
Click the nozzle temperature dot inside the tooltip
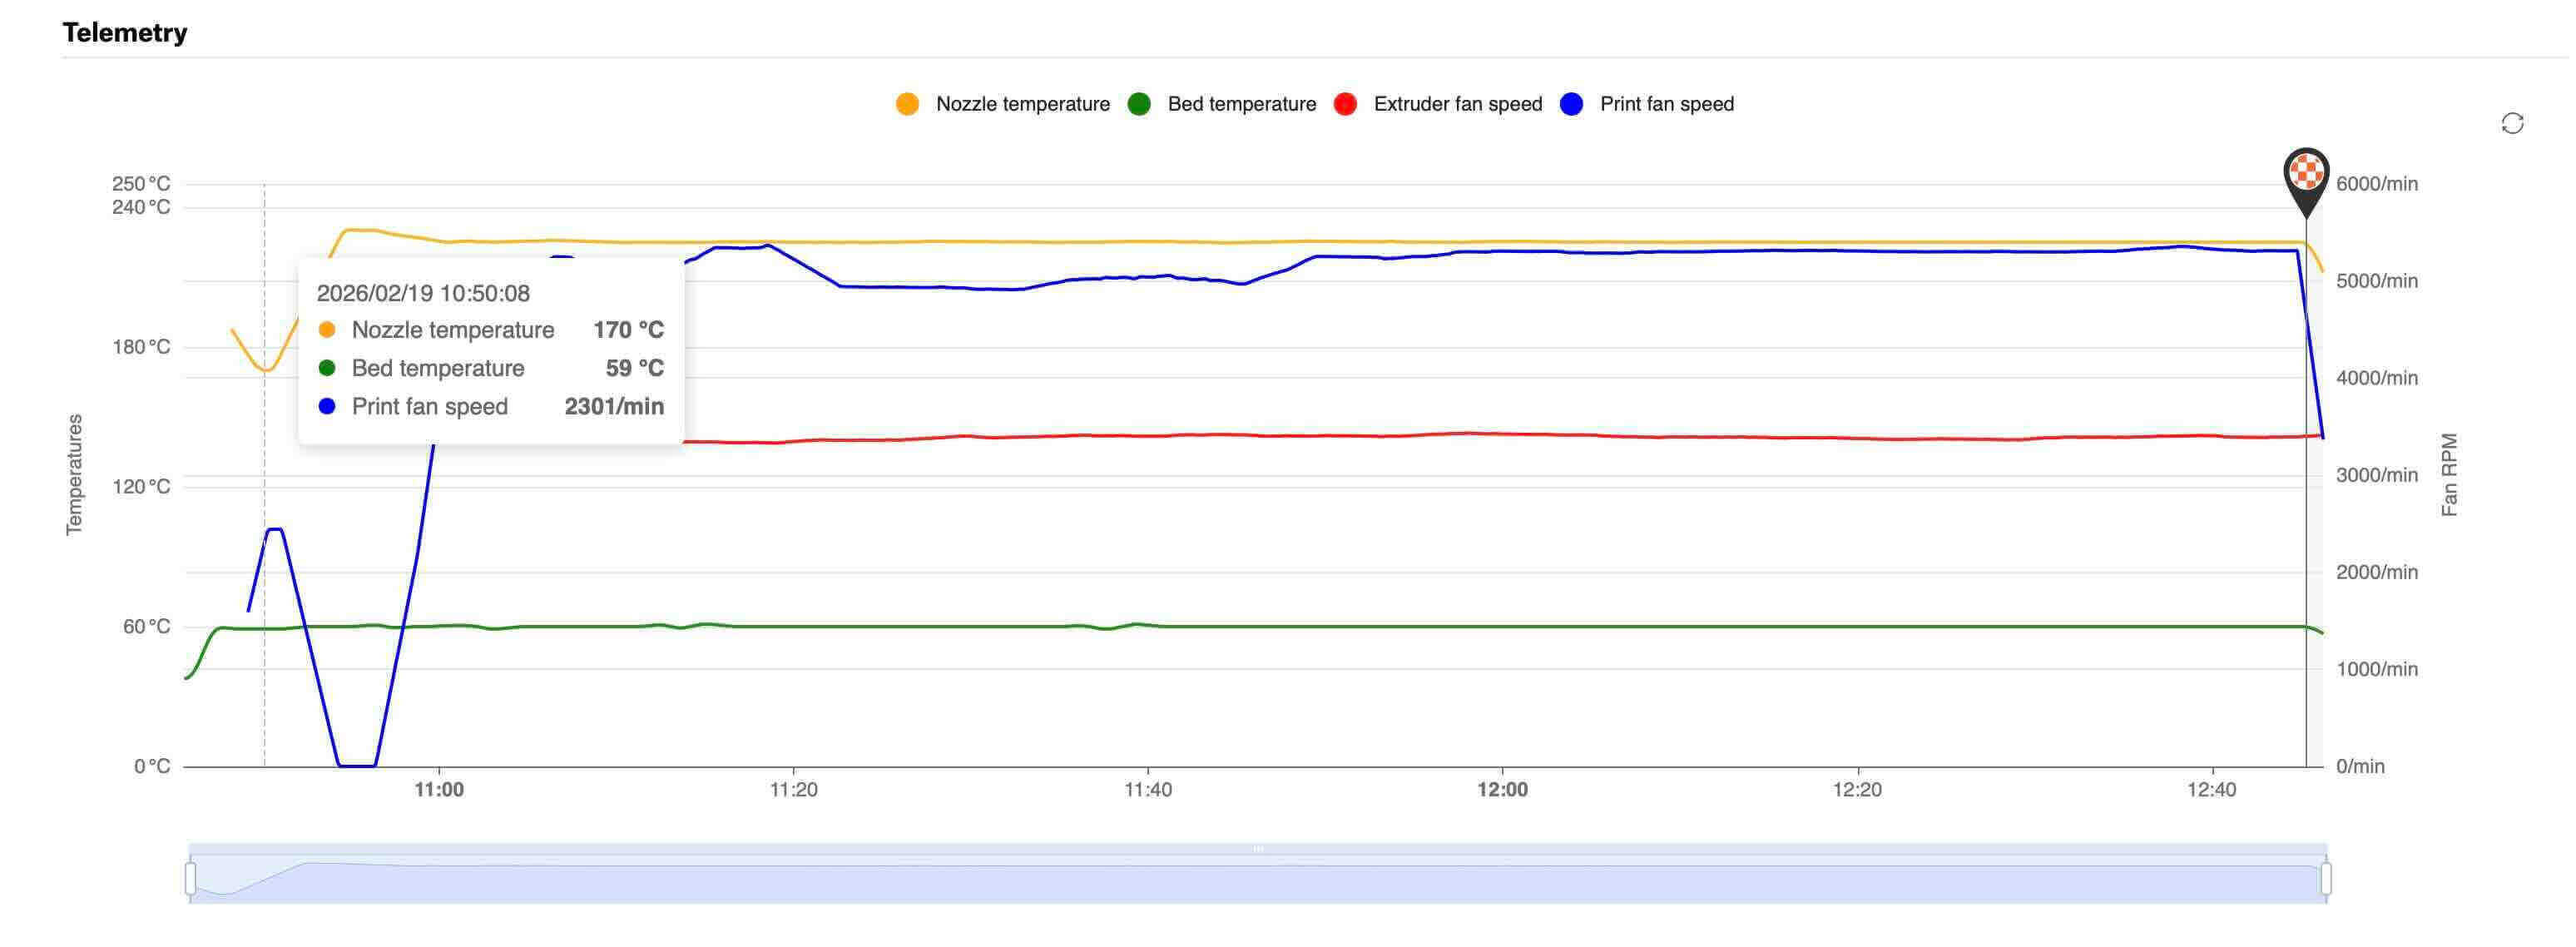click(328, 329)
